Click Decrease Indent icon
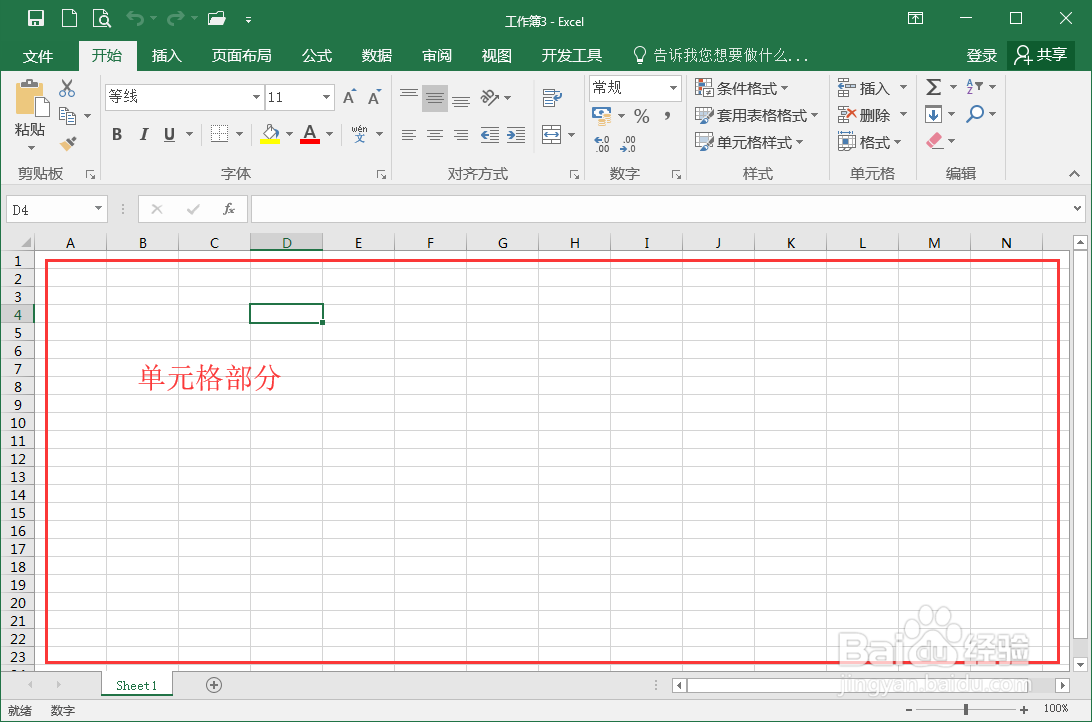This screenshot has height=722, width=1092. click(490, 135)
